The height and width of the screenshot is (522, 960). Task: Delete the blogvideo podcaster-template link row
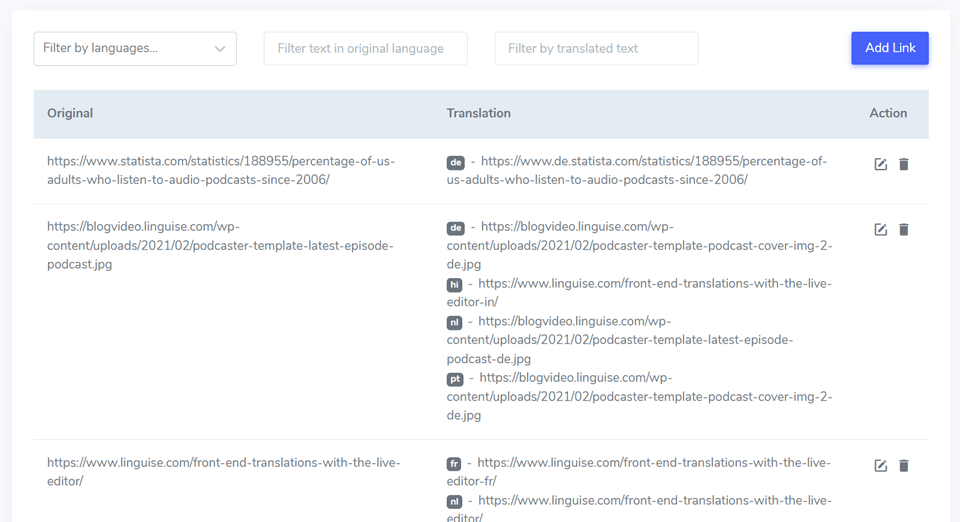click(x=904, y=229)
